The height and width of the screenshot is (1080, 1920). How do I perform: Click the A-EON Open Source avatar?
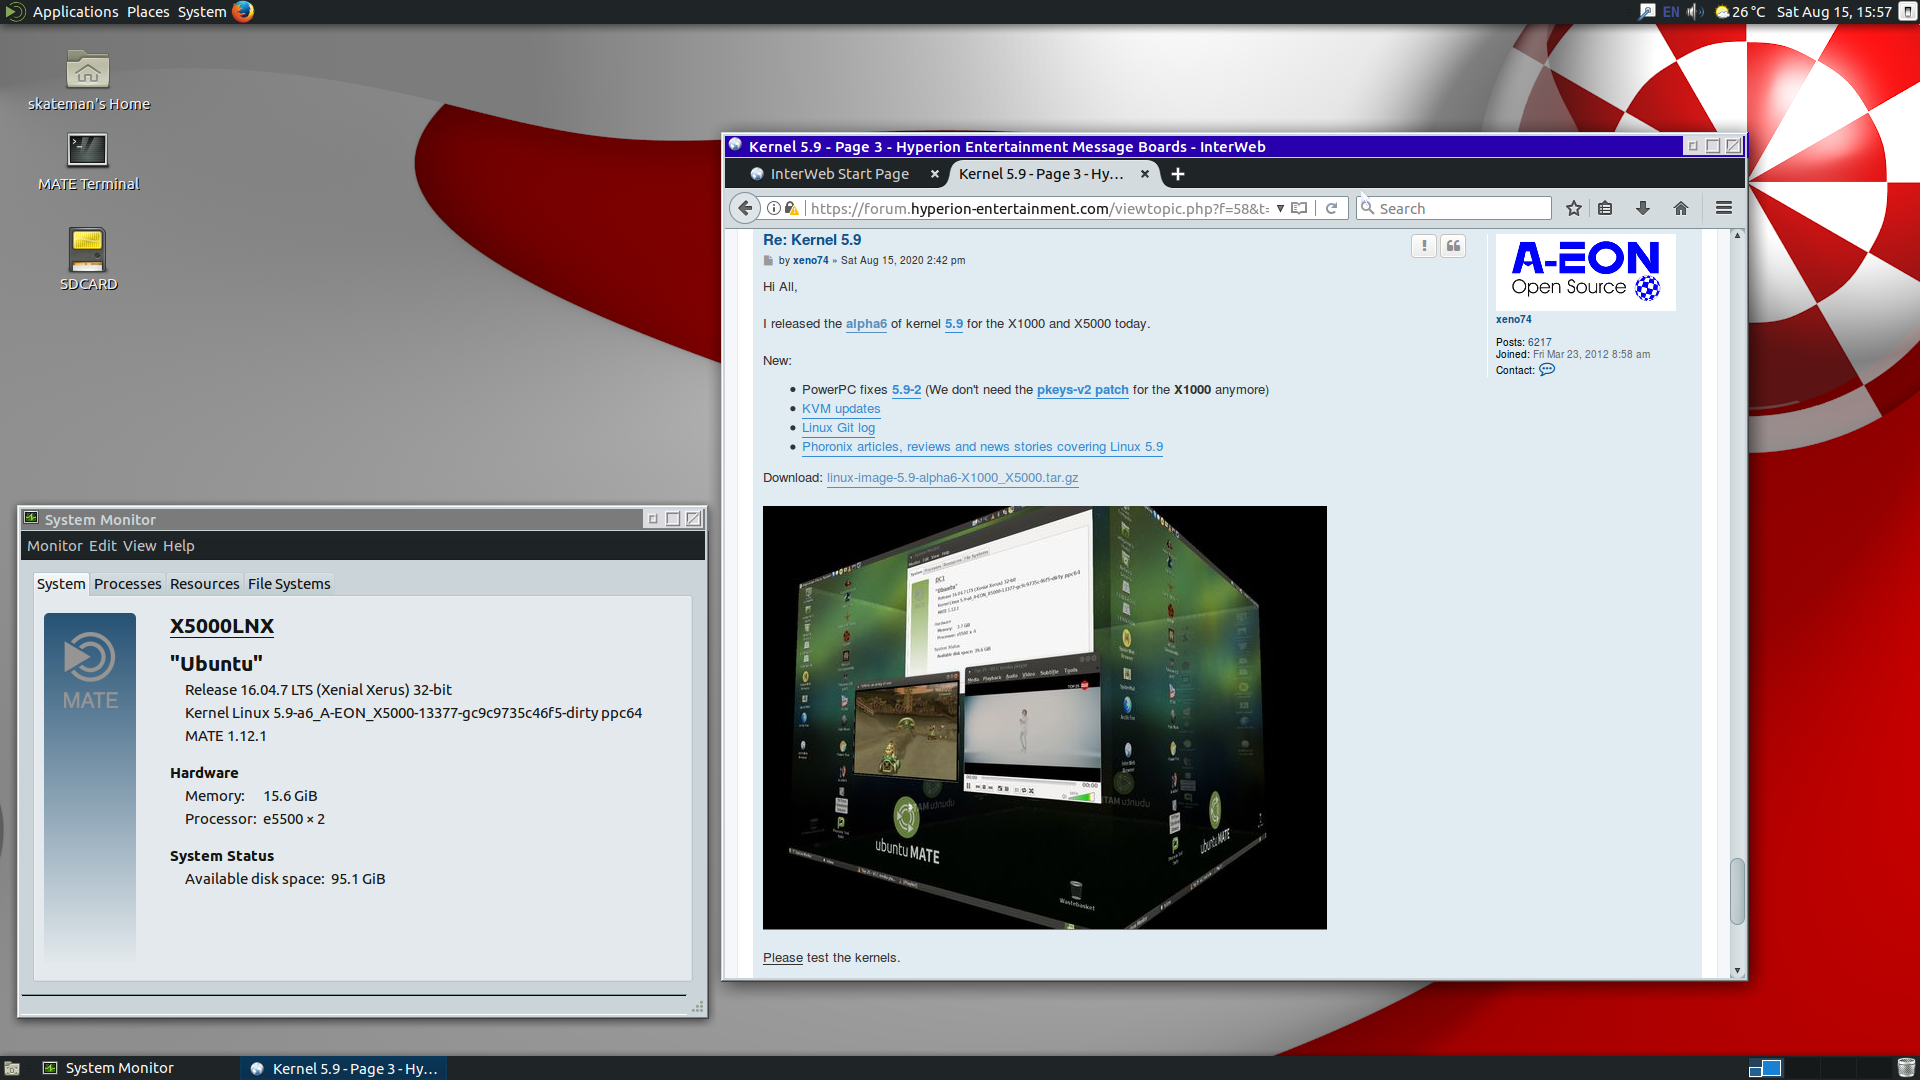(1585, 272)
